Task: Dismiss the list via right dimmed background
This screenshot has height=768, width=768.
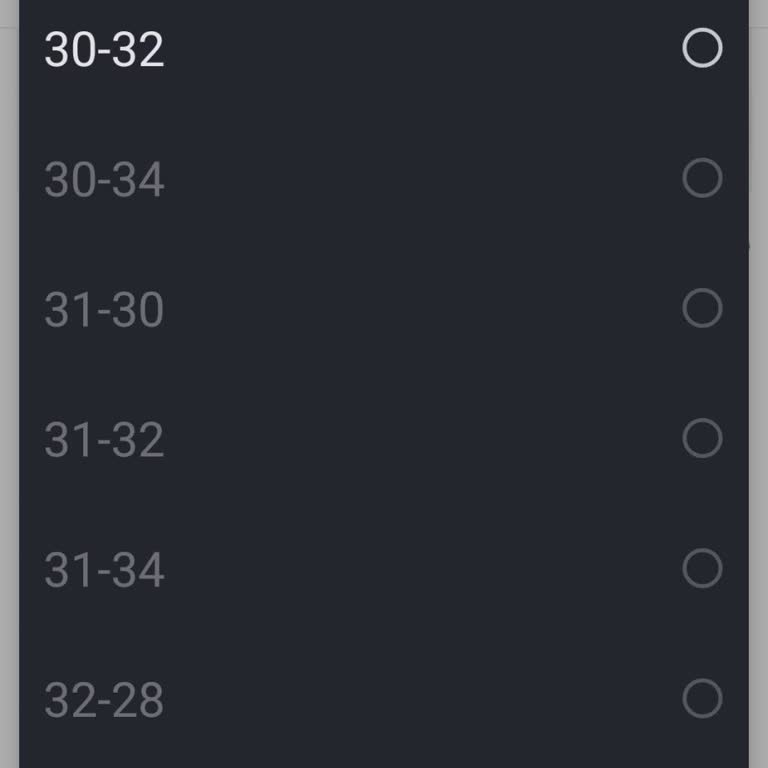Action: (x=758, y=392)
